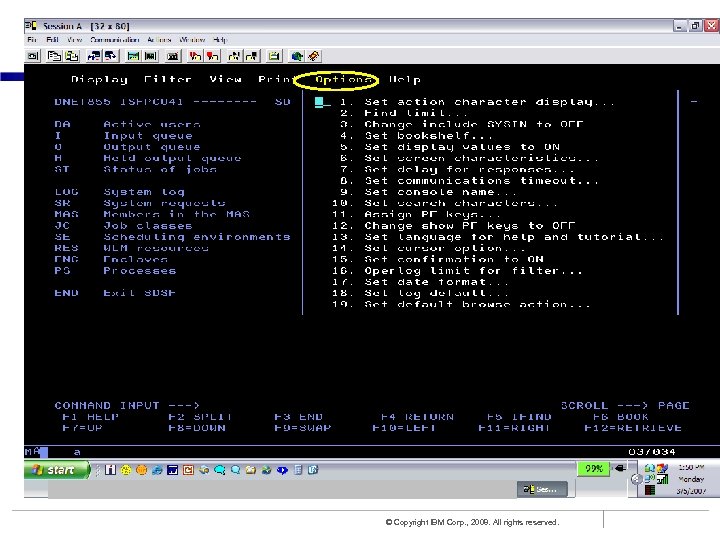Viewport: 720px width, 540px height.
Task: Click the Copy toolbar icon
Action: click(54, 56)
